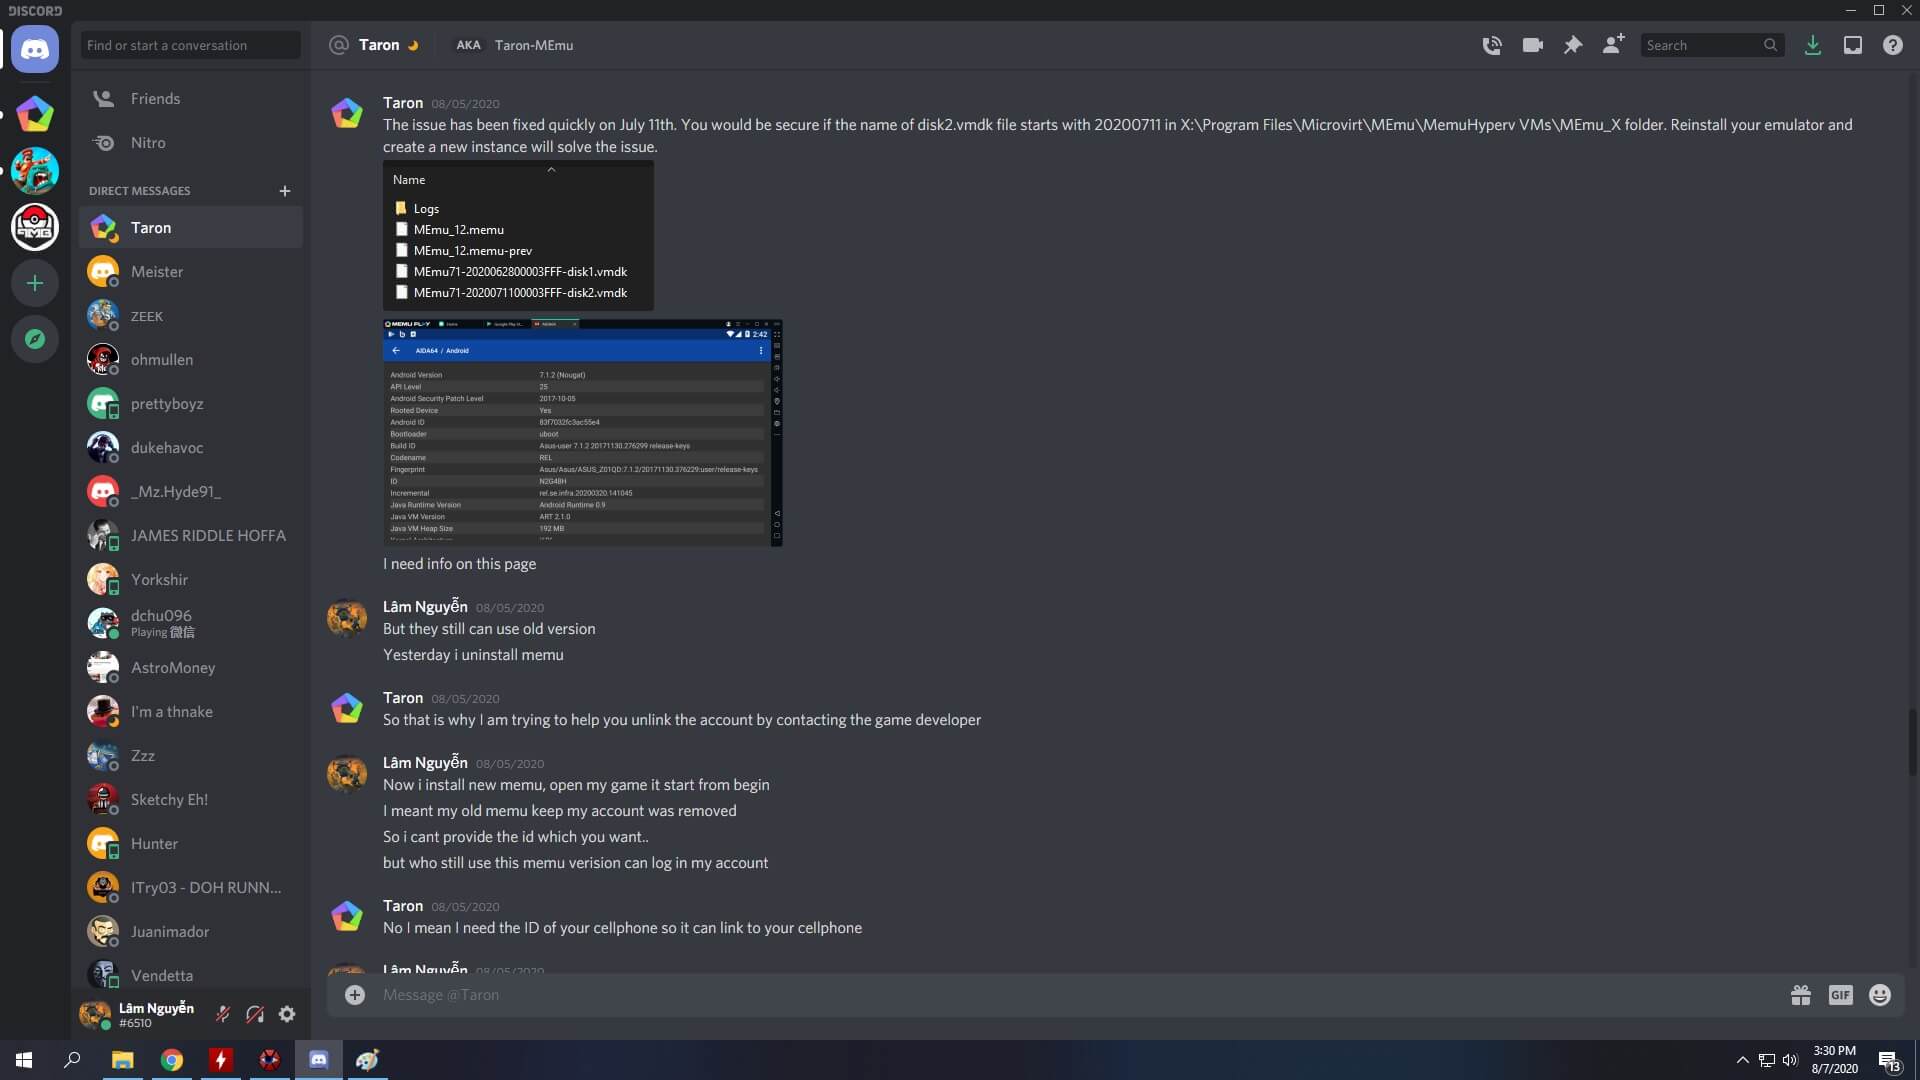Open Nitro gift icon
1920x1080 pixels.
point(1801,995)
